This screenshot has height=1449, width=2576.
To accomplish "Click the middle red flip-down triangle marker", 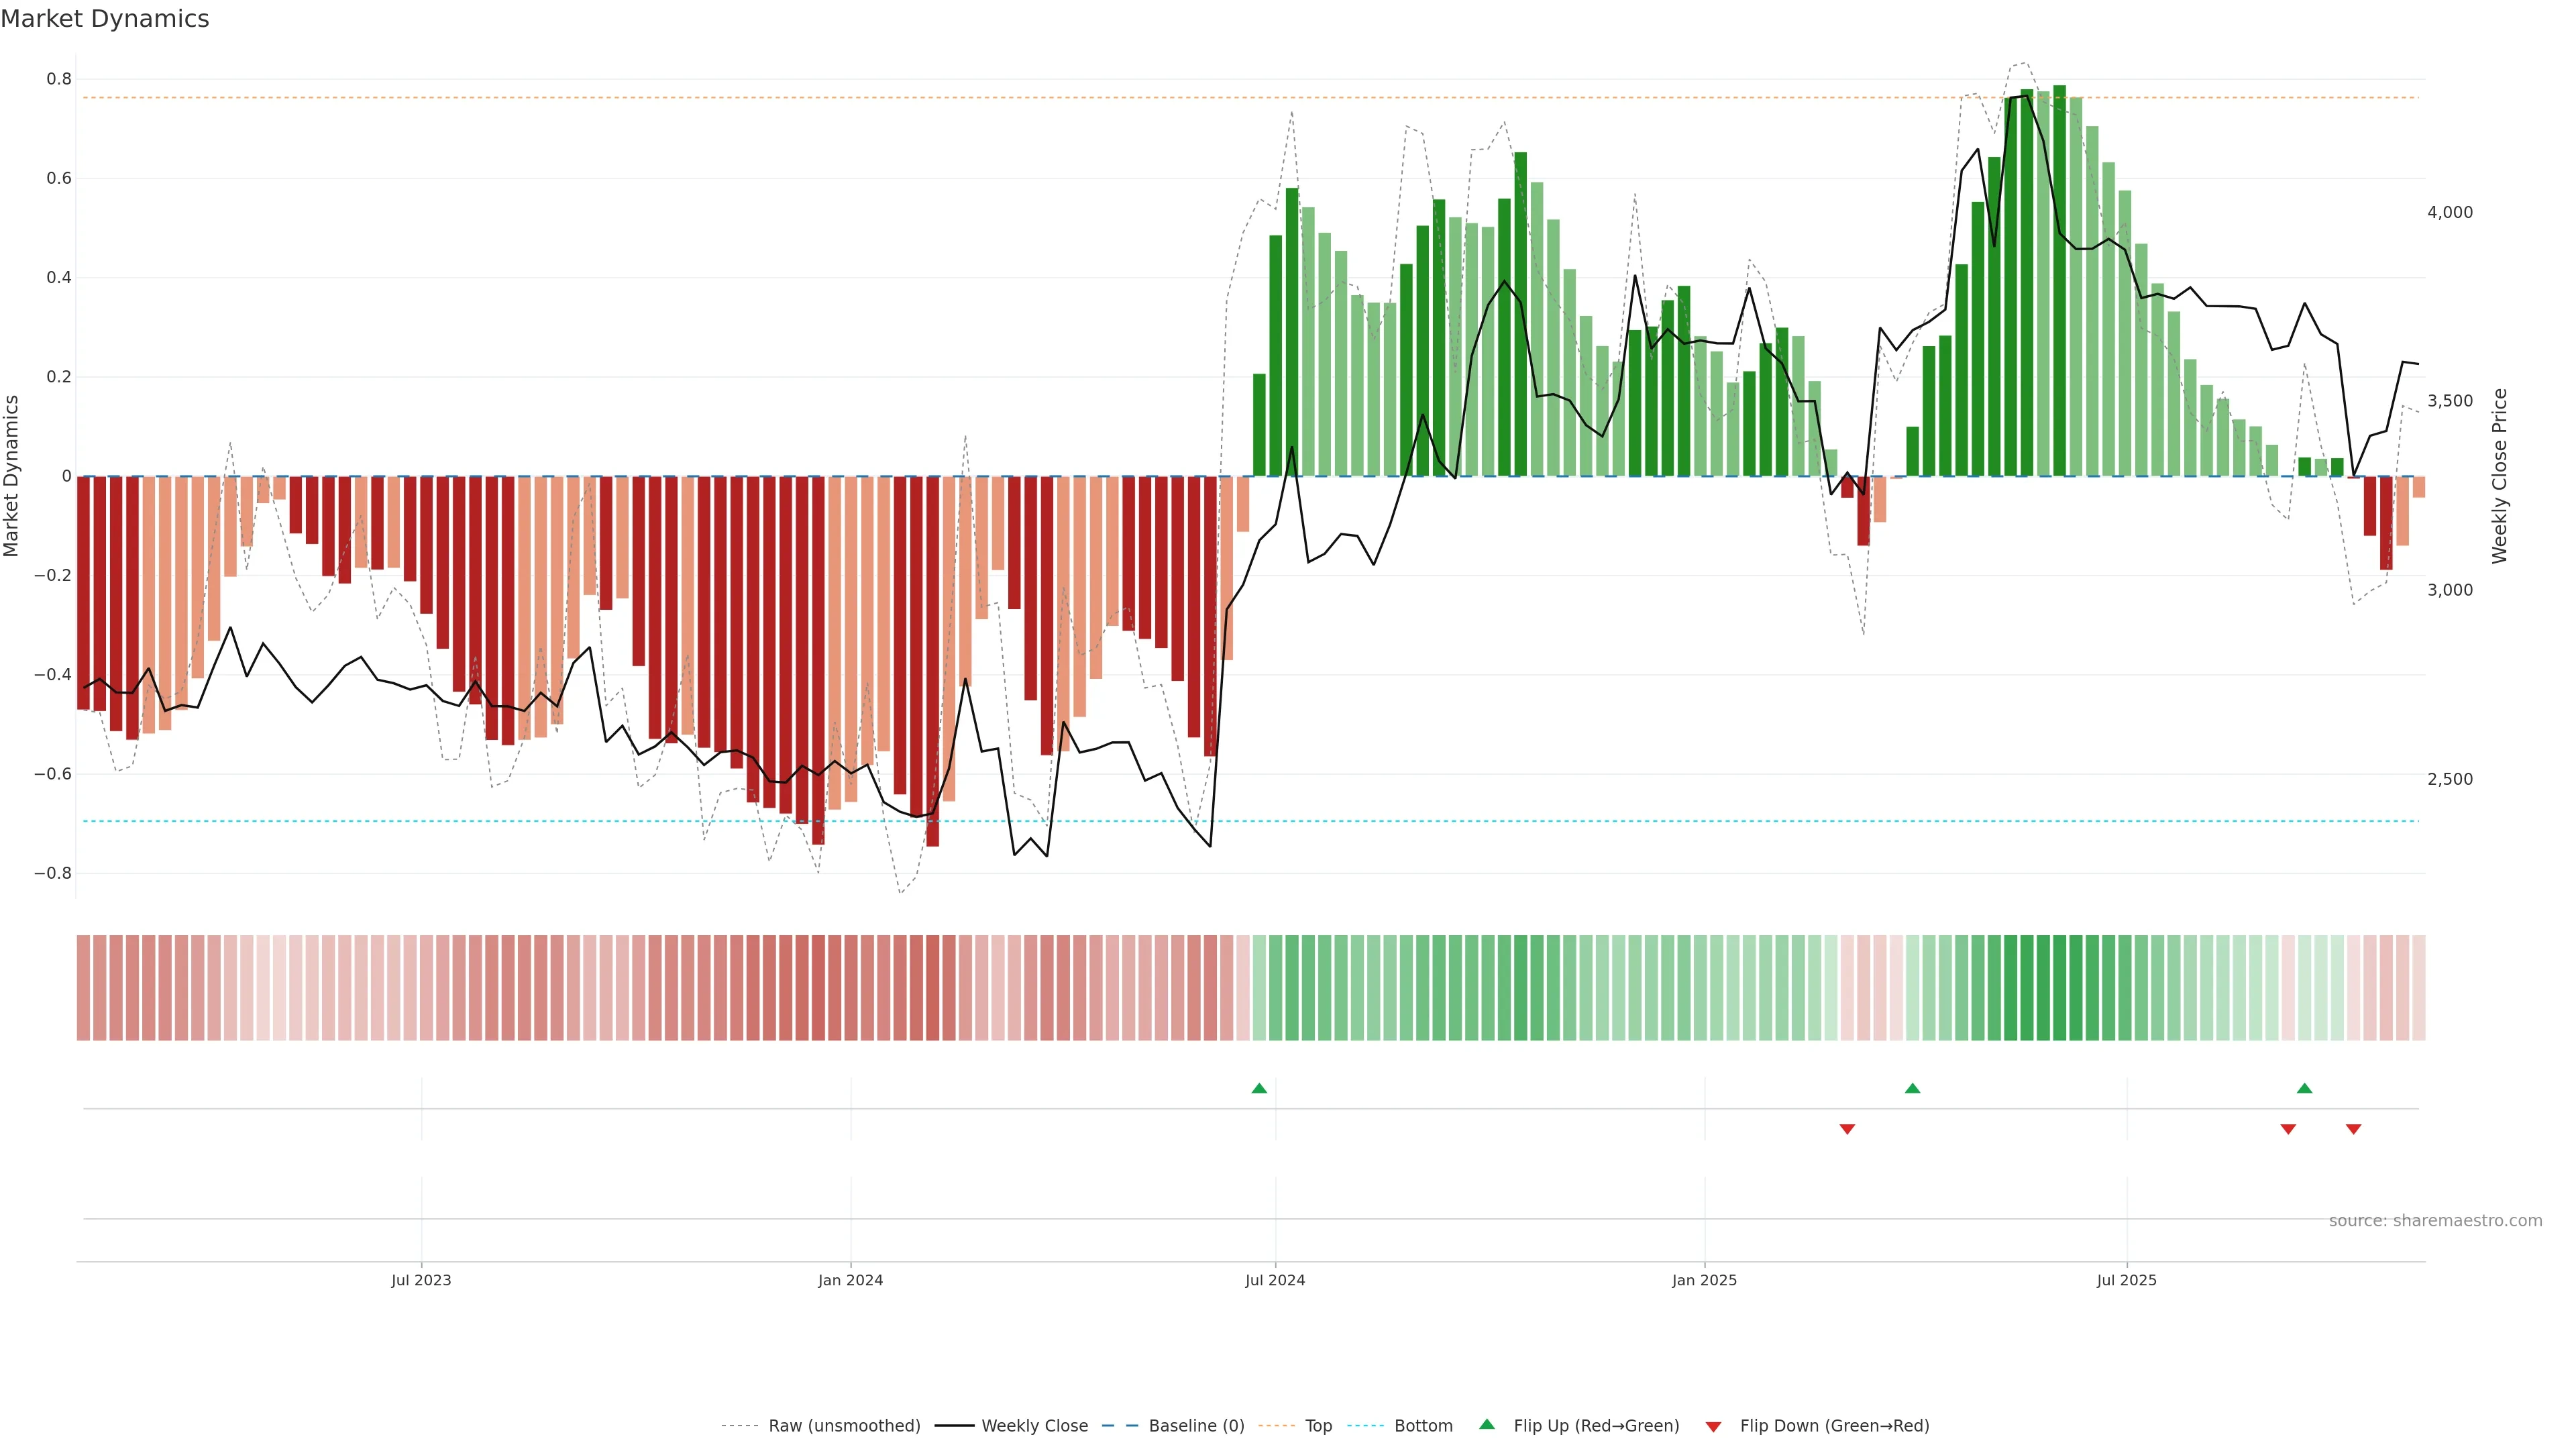I will click(x=2288, y=1129).
